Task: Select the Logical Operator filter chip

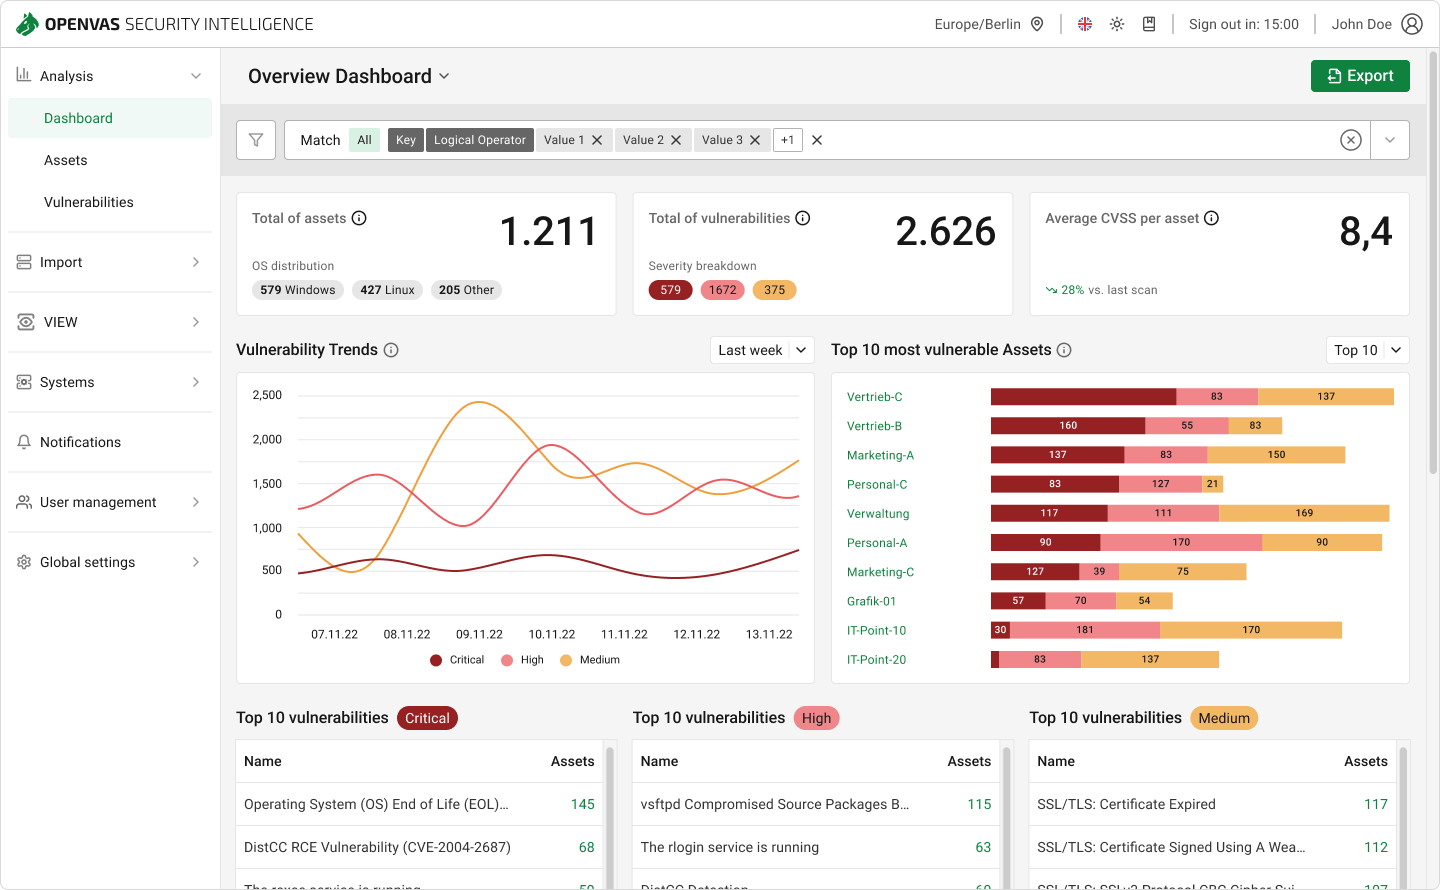Action: click(480, 140)
